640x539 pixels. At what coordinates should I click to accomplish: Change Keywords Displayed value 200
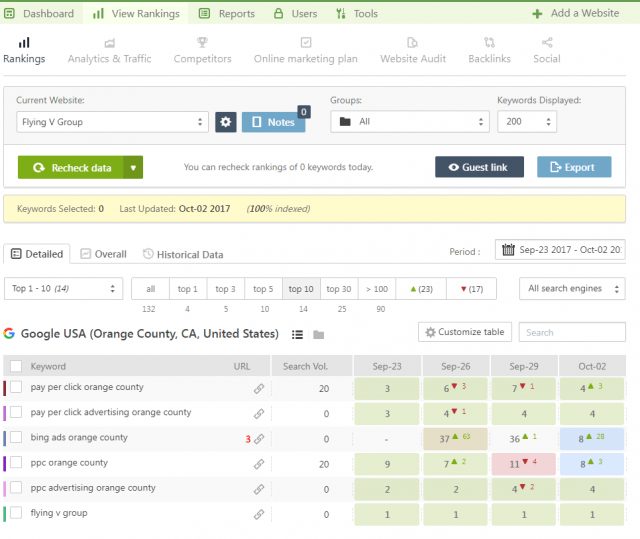point(527,122)
